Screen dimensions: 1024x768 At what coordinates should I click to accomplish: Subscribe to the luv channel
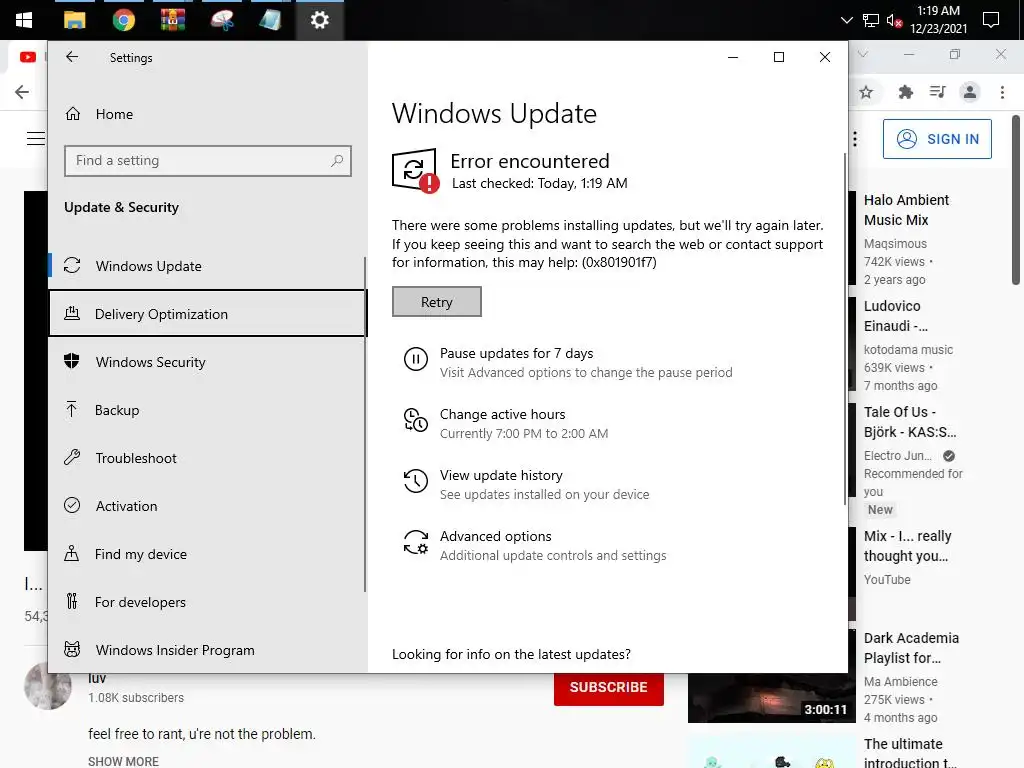tap(609, 688)
